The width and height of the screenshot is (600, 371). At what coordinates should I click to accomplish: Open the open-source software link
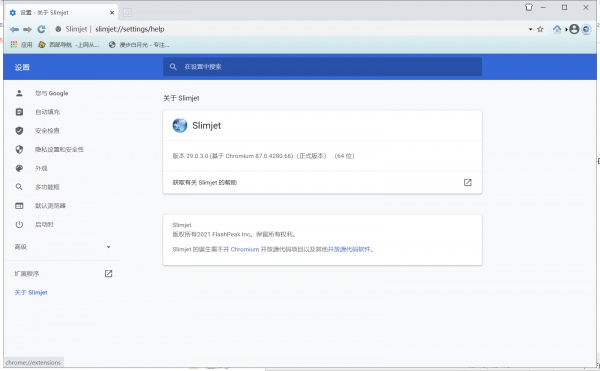click(349, 249)
